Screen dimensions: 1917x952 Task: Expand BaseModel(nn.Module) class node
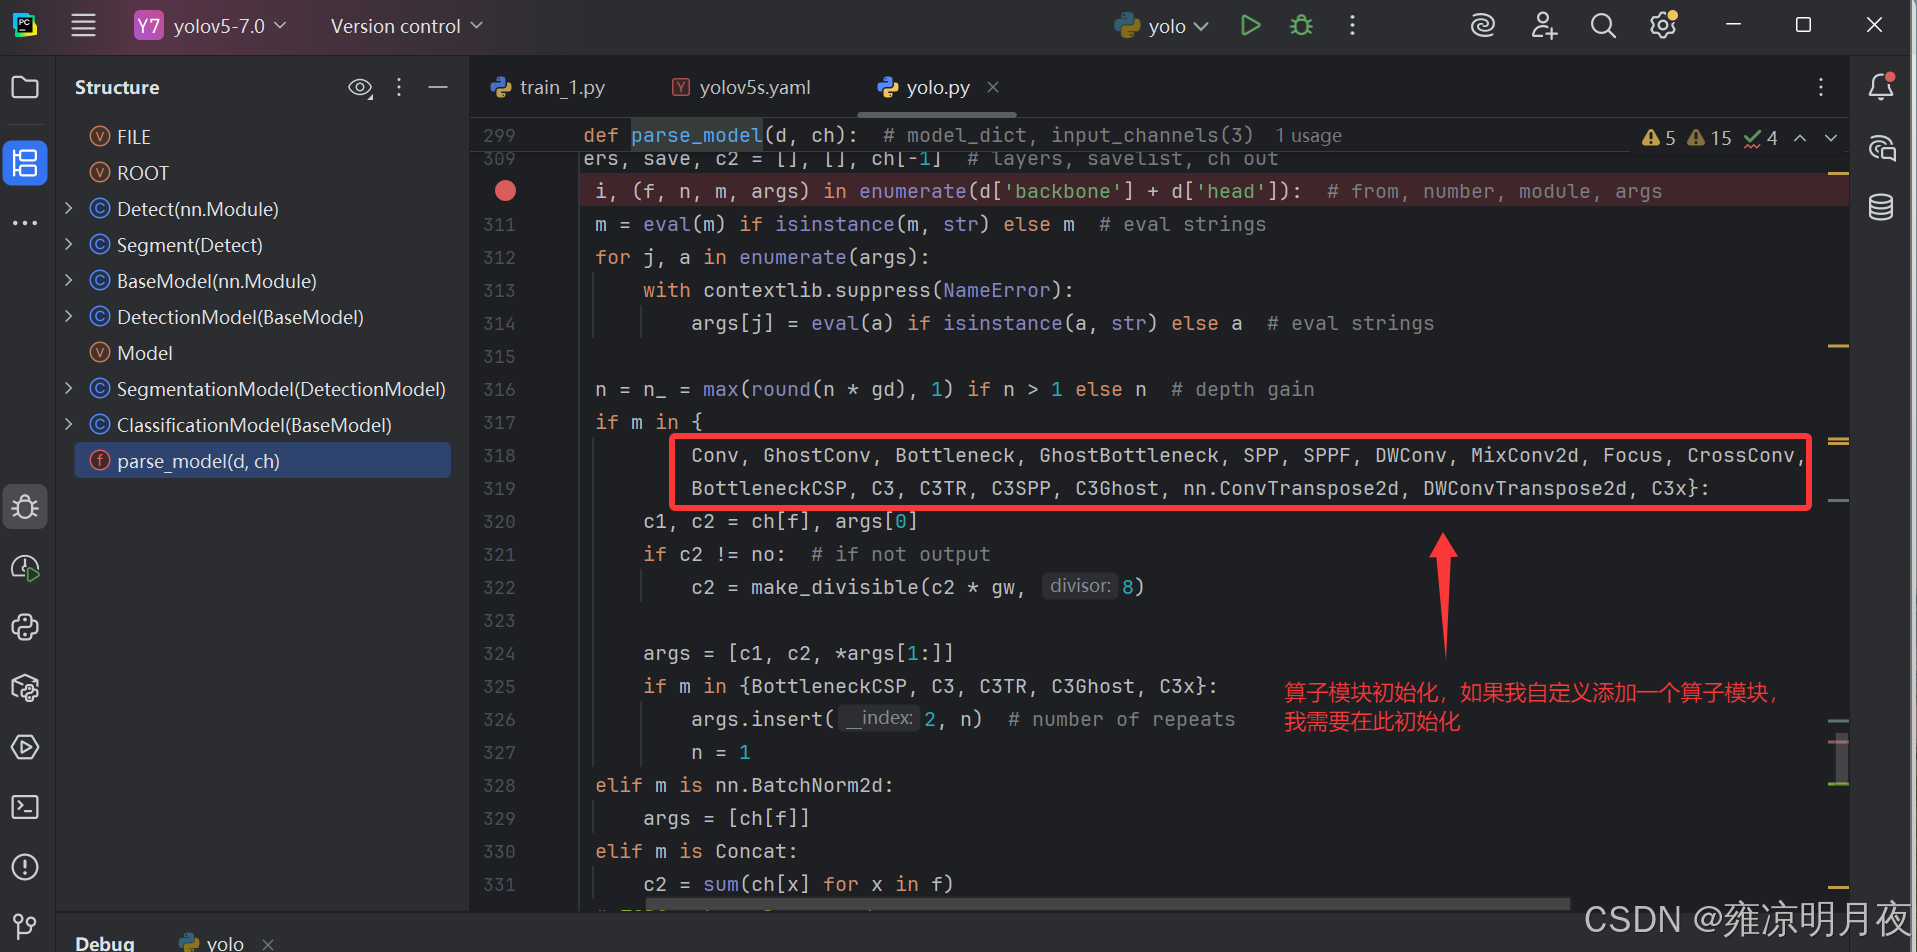pyautogui.click(x=68, y=280)
